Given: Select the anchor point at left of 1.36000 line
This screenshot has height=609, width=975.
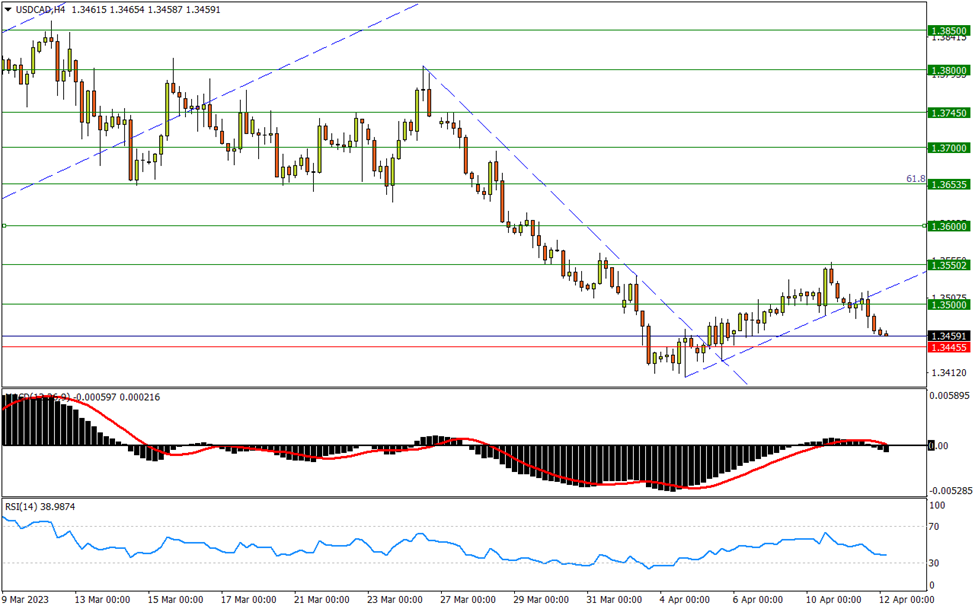Looking at the screenshot, I should 4,226.
